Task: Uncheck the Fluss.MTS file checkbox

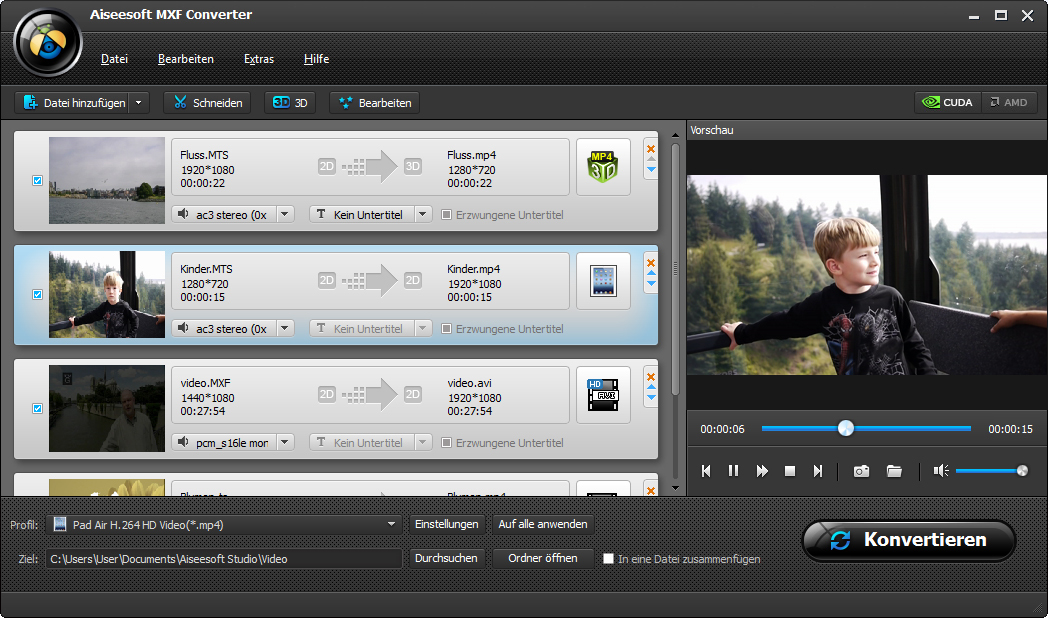Action: [x=37, y=180]
